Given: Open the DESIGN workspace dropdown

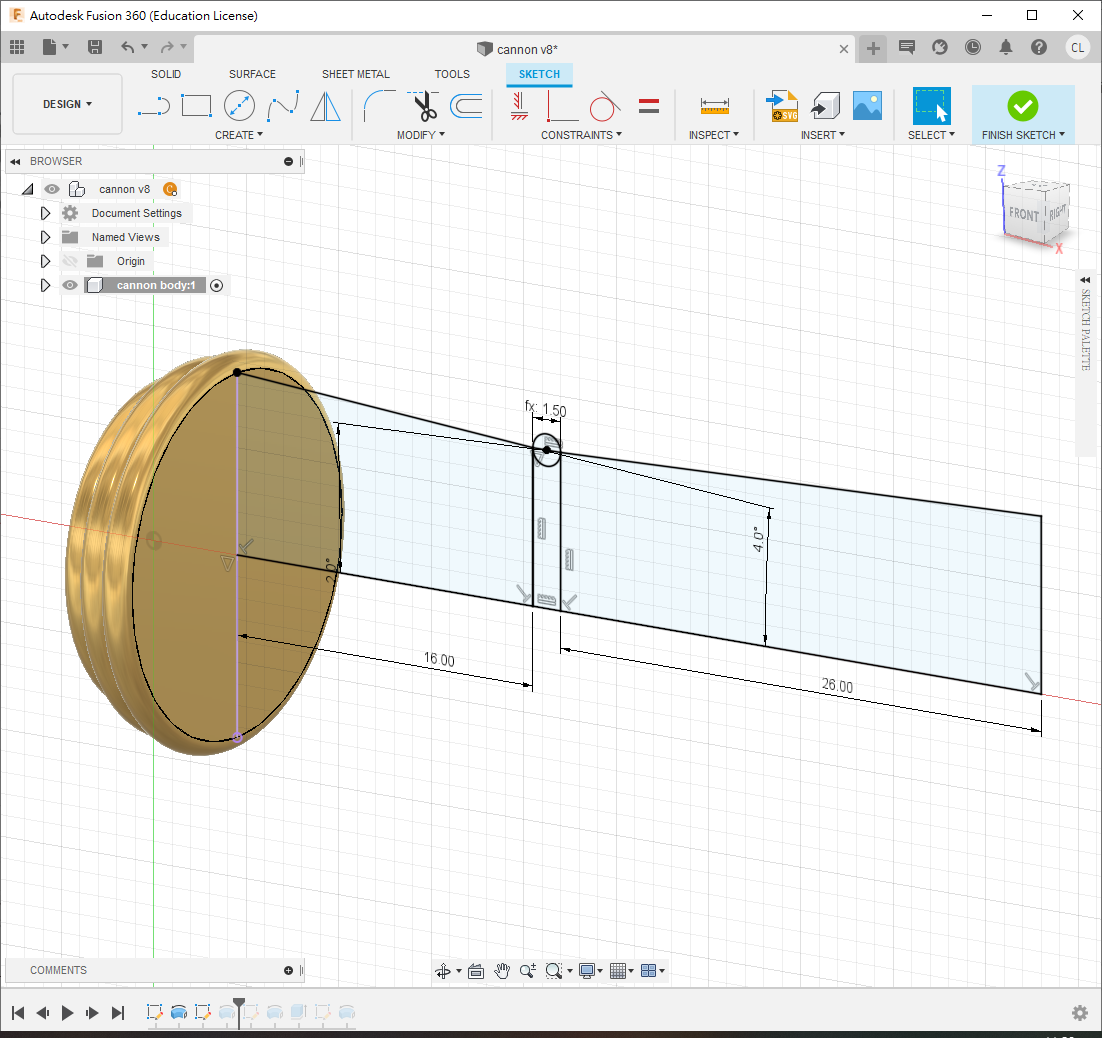Looking at the screenshot, I should click(x=67, y=104).
